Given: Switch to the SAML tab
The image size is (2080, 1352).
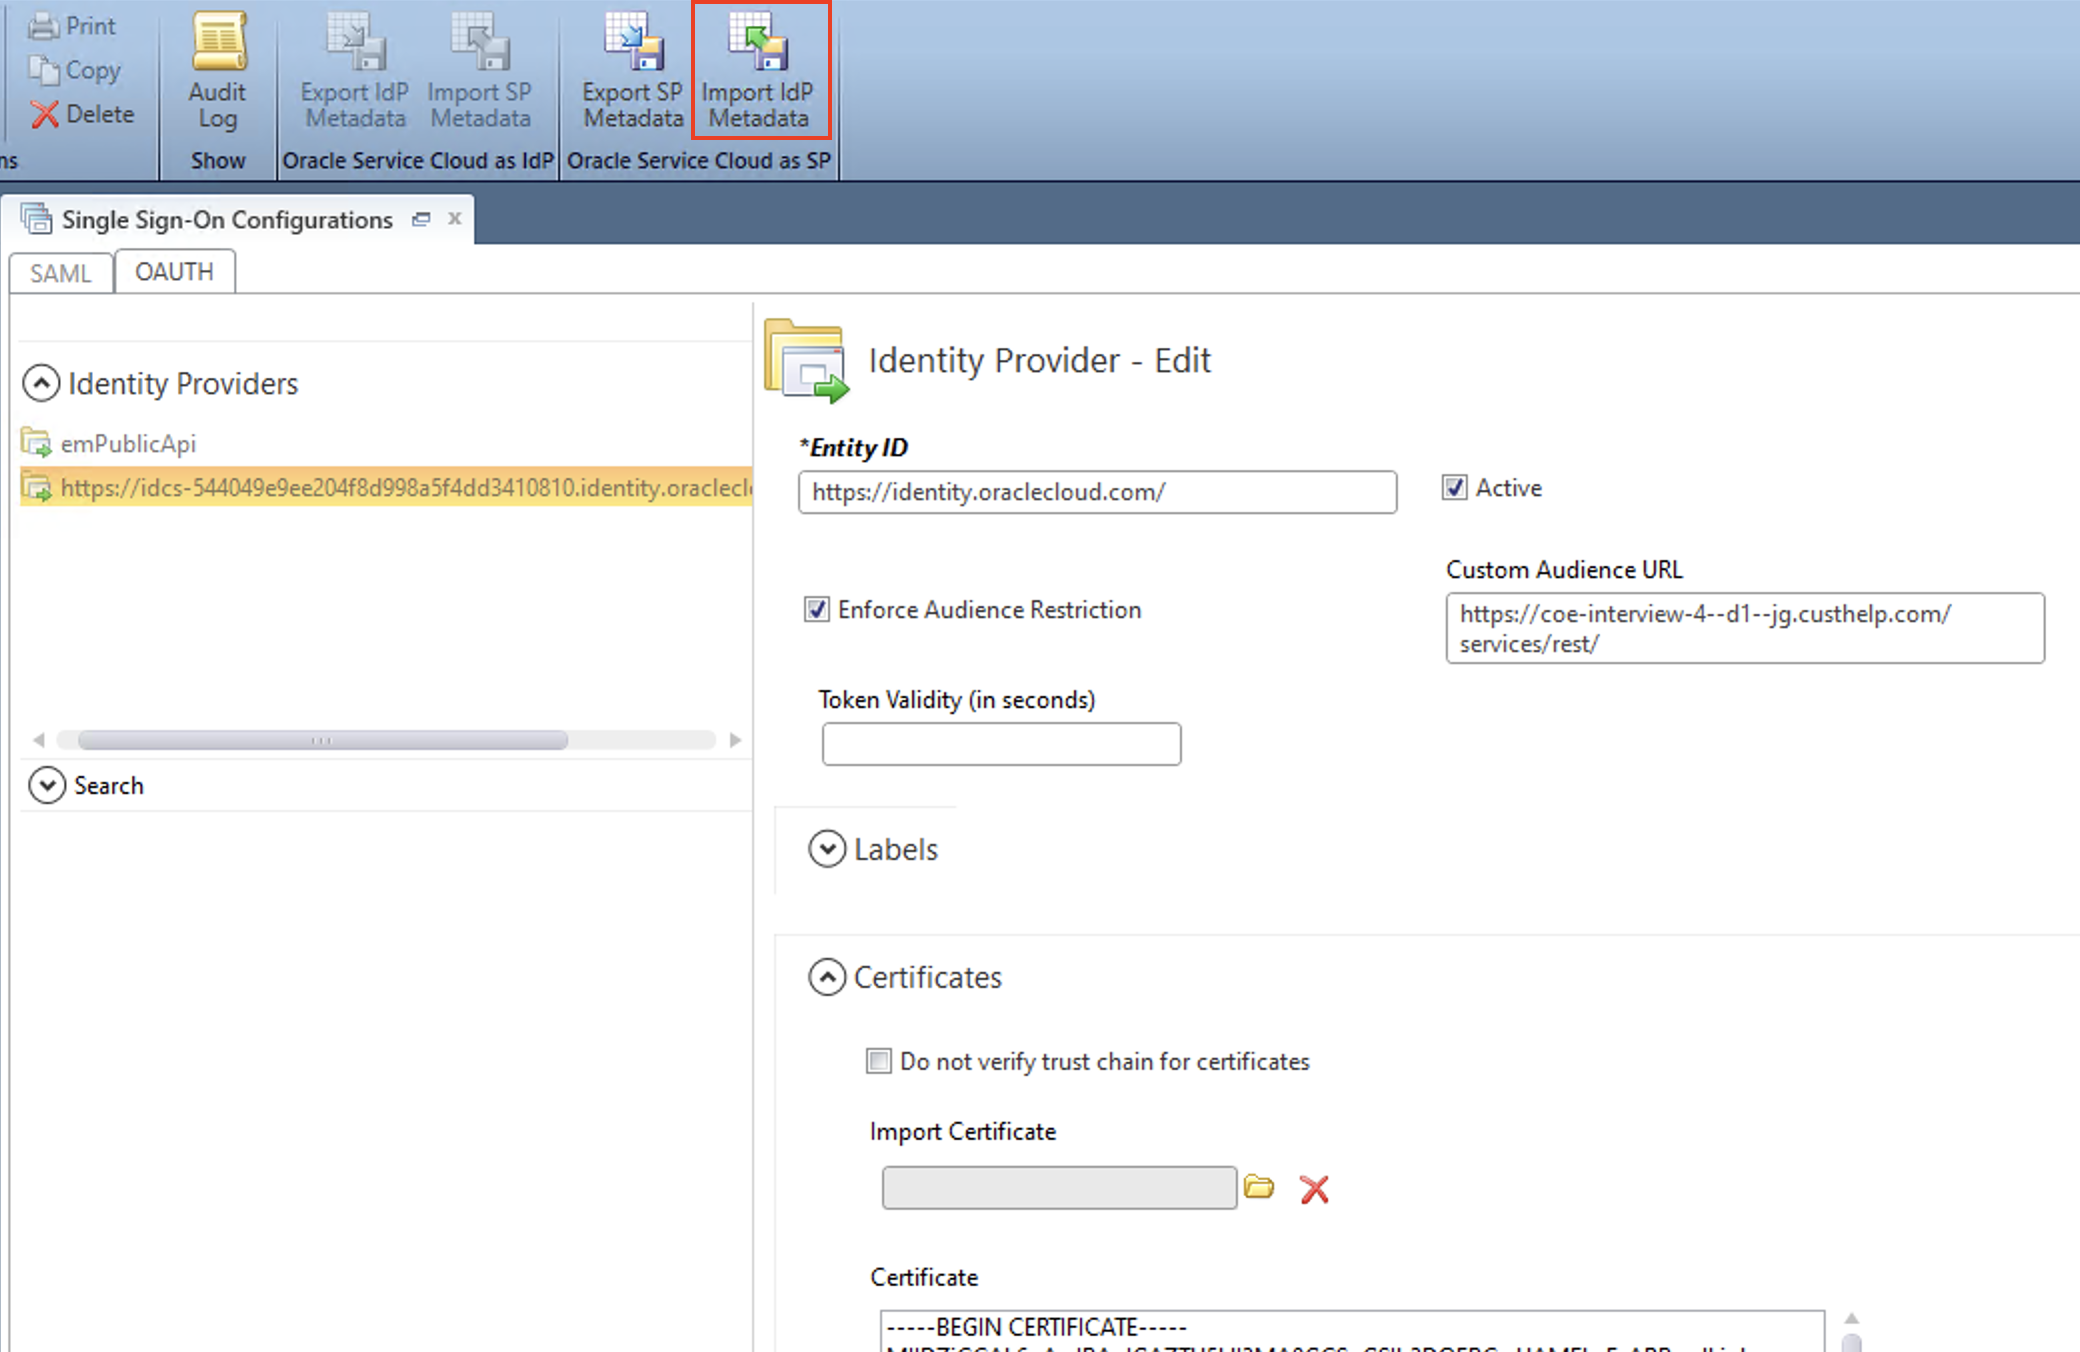Looking at the screenshot, I should [x=60, y=272].
